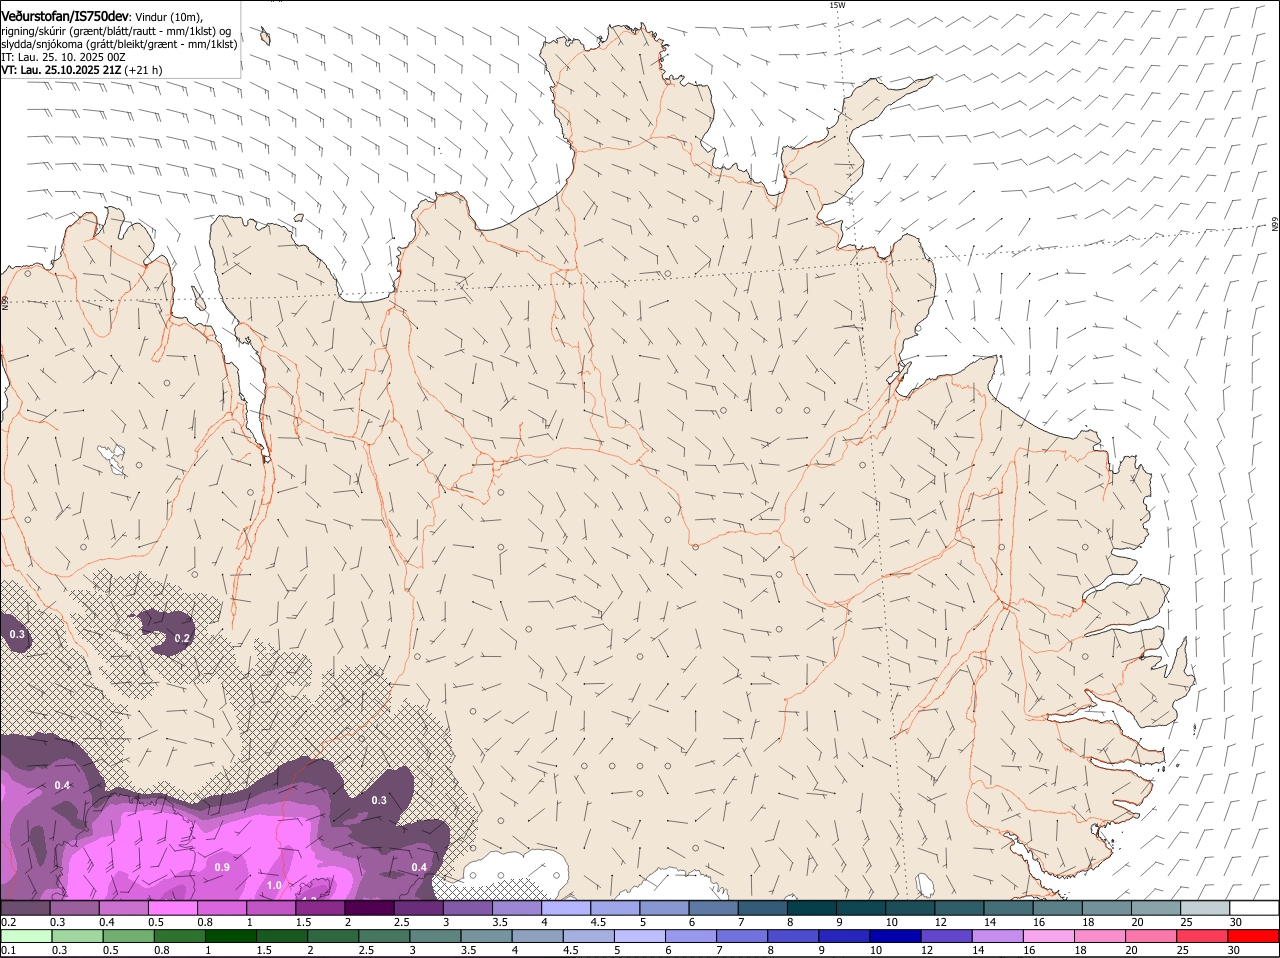Click the '(+21 h)' forecast offset text
The width and height of the screenshot is (1280, 958).
[x=144, y=70]
